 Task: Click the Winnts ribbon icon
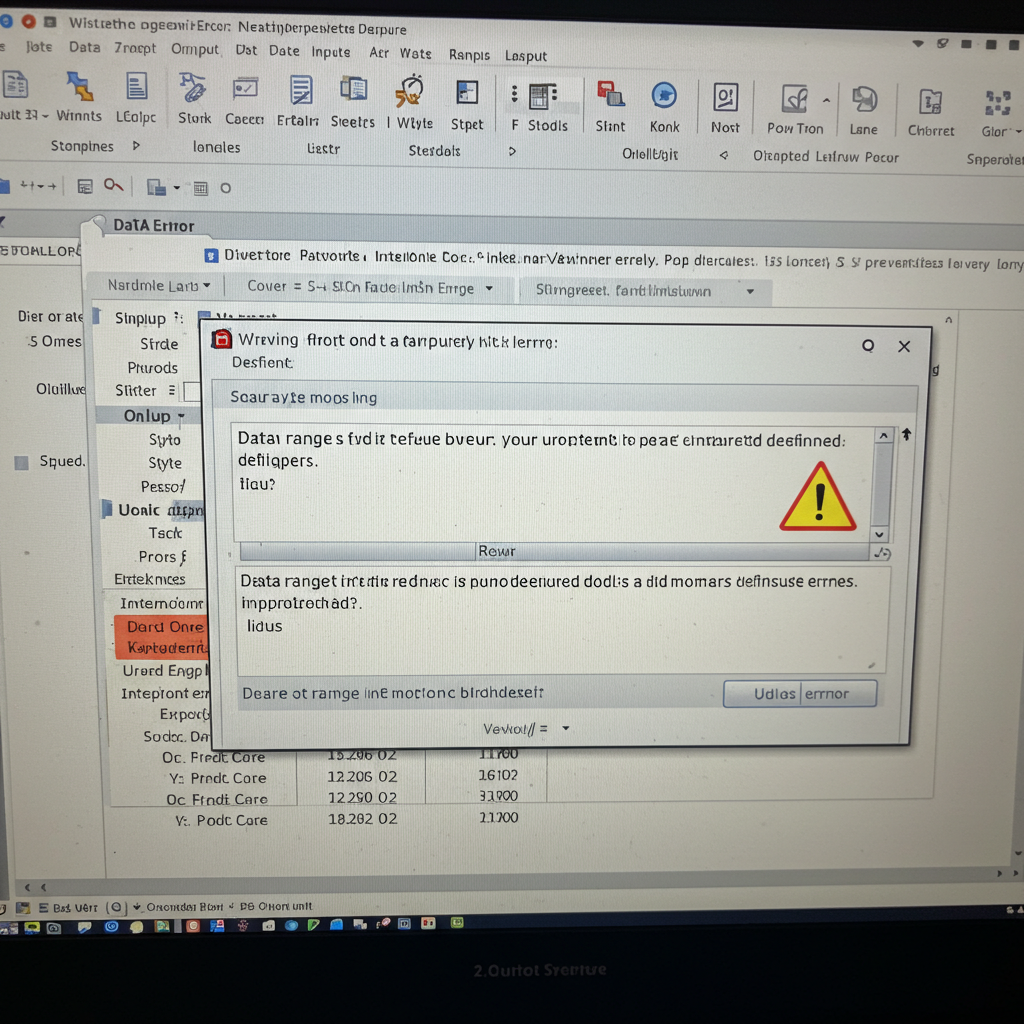pyautogui.click(x=79, y=87)
